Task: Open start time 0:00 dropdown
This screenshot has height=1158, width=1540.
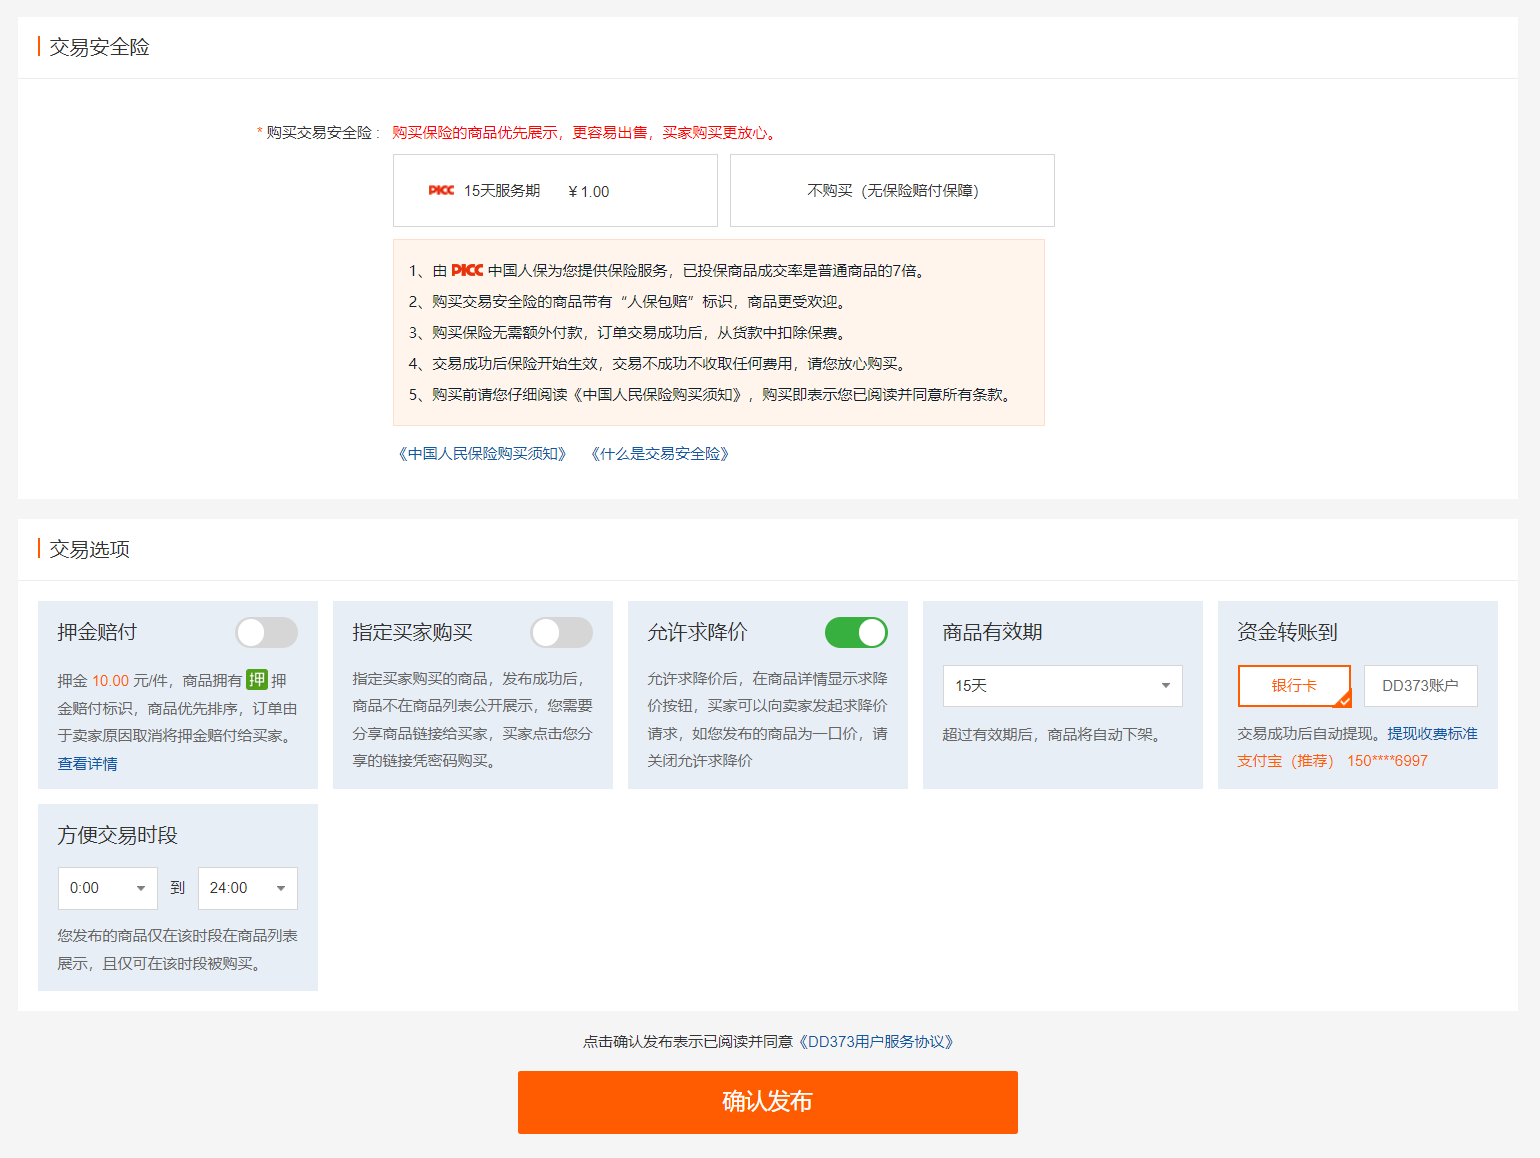Action: click(x=108, y=888)
